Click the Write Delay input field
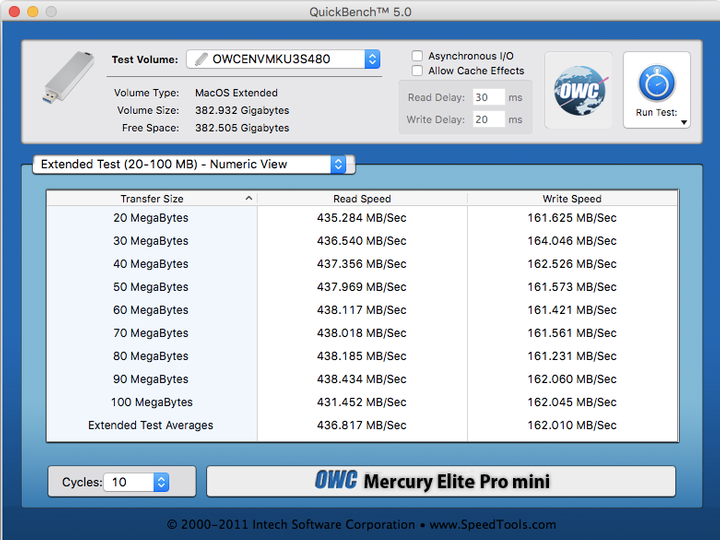The width and height of the screenshot is (720, 540). click(x=488, y=119)
